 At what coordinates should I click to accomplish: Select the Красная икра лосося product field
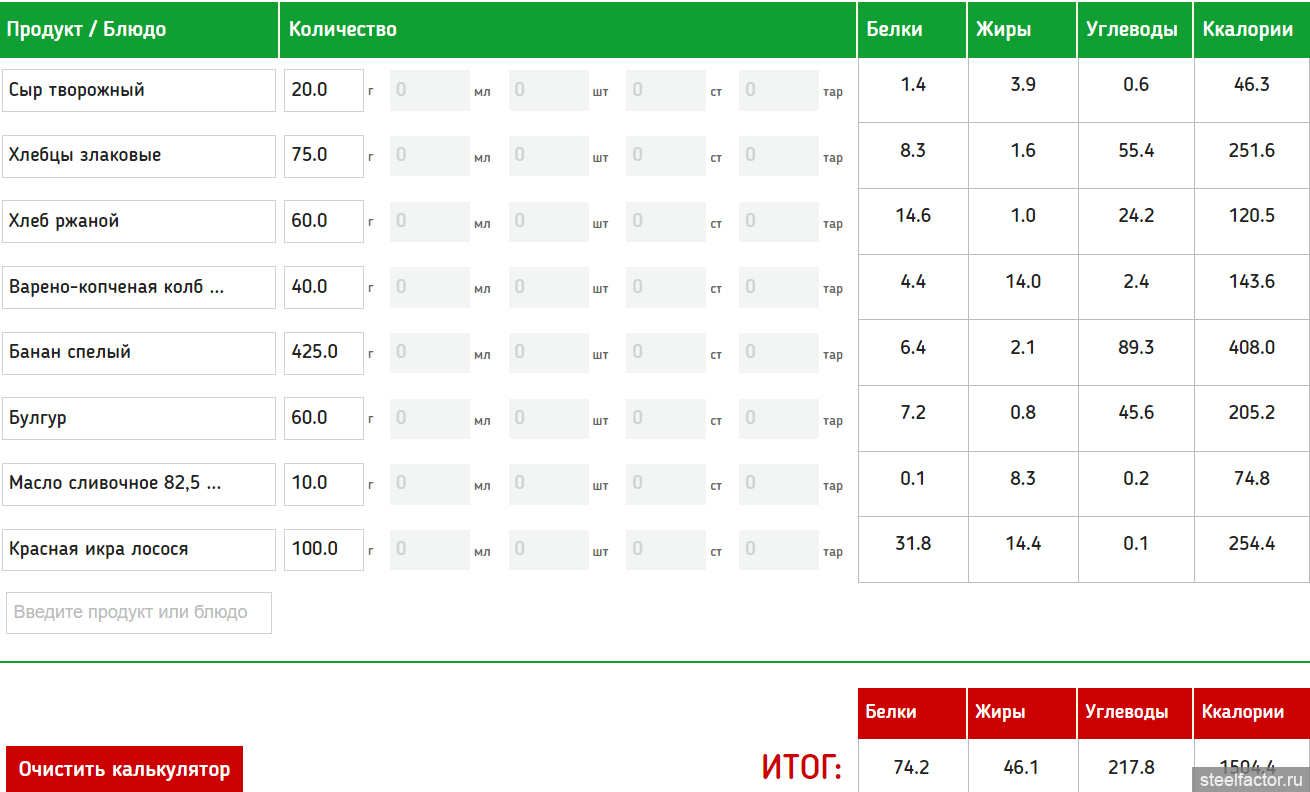139,549
